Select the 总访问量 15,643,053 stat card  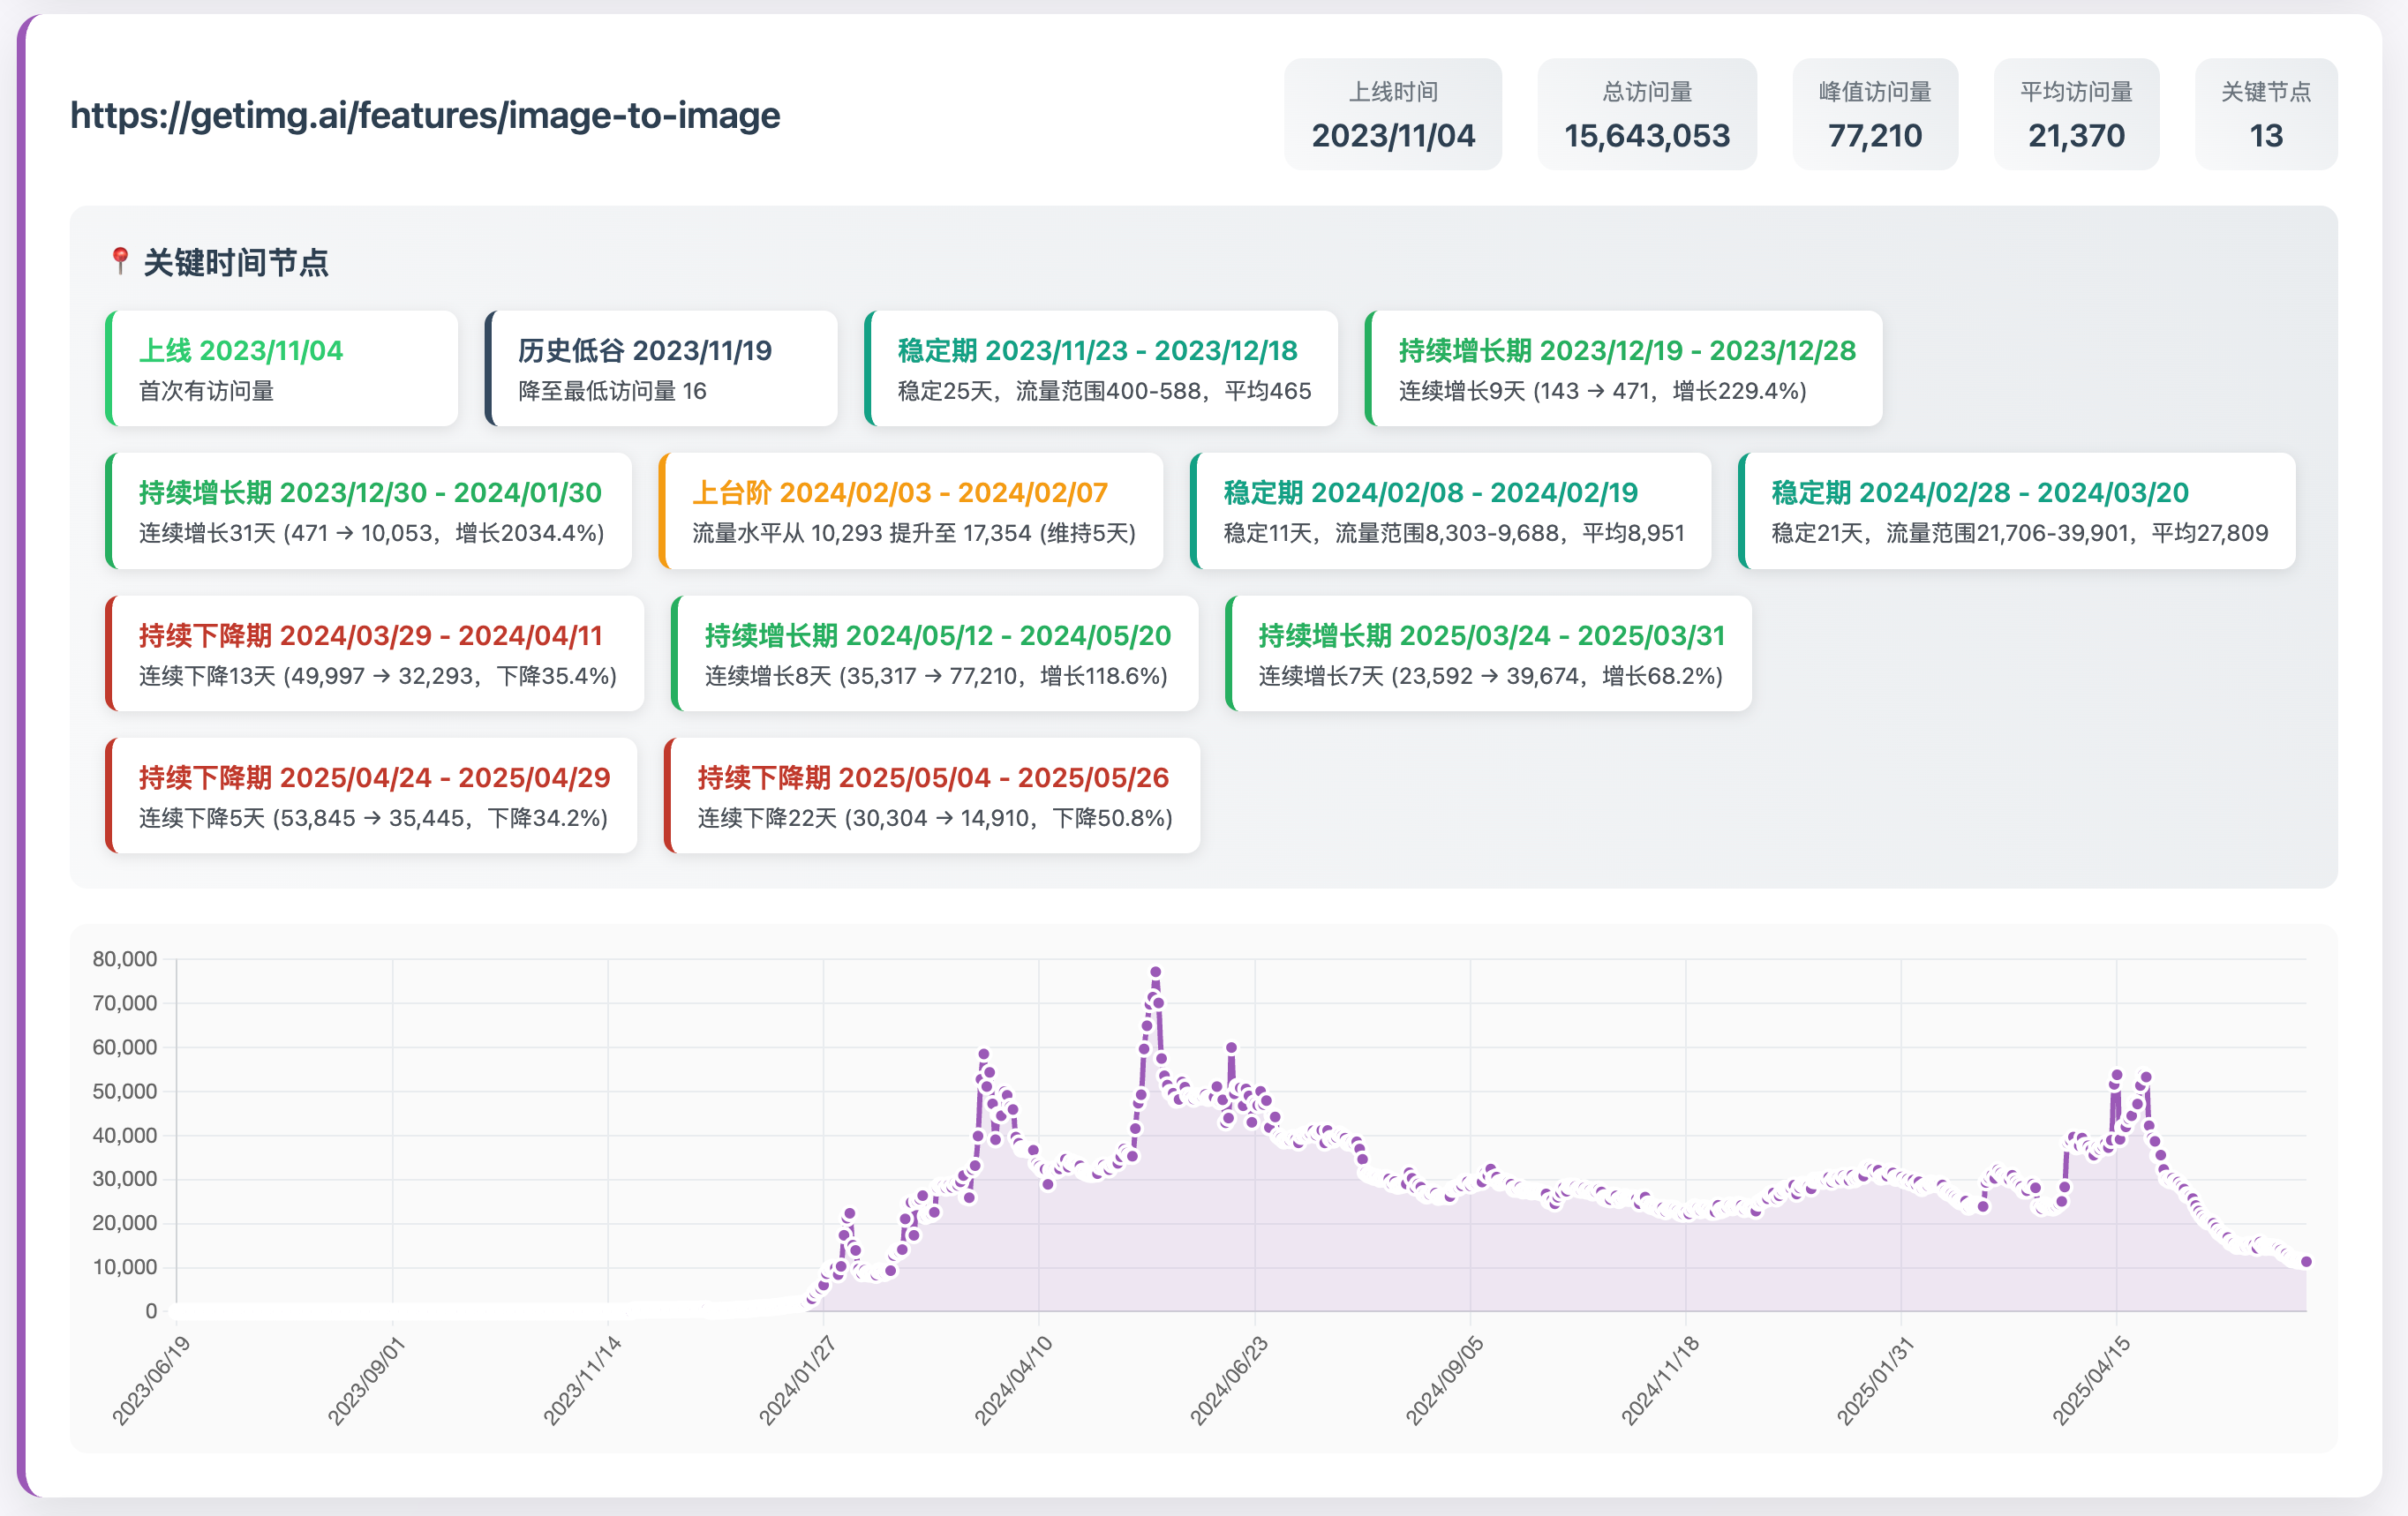click(x=1647, y=114)
